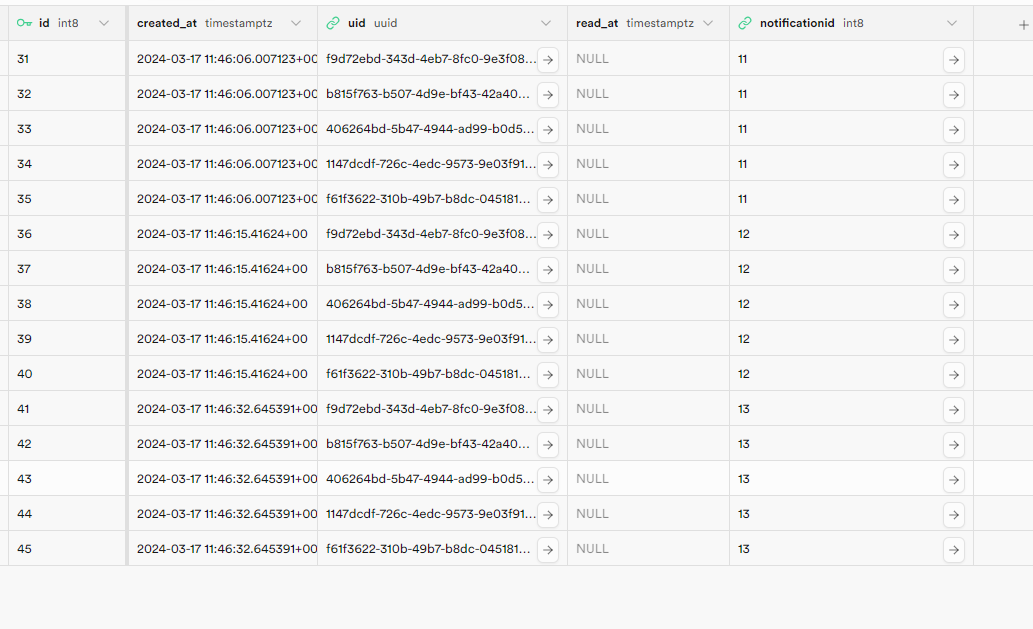This screenshot has height=629, width=1033.
Task: Open foreign key arrow for uid in row 31
Action: point(548,60)
